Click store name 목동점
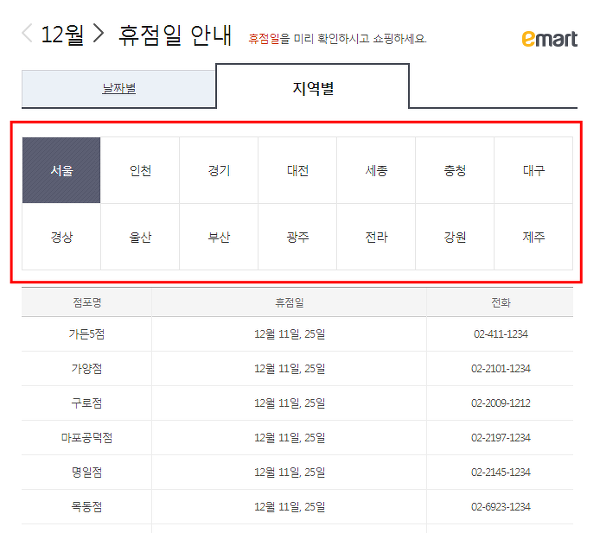 (x=87, y=507)
